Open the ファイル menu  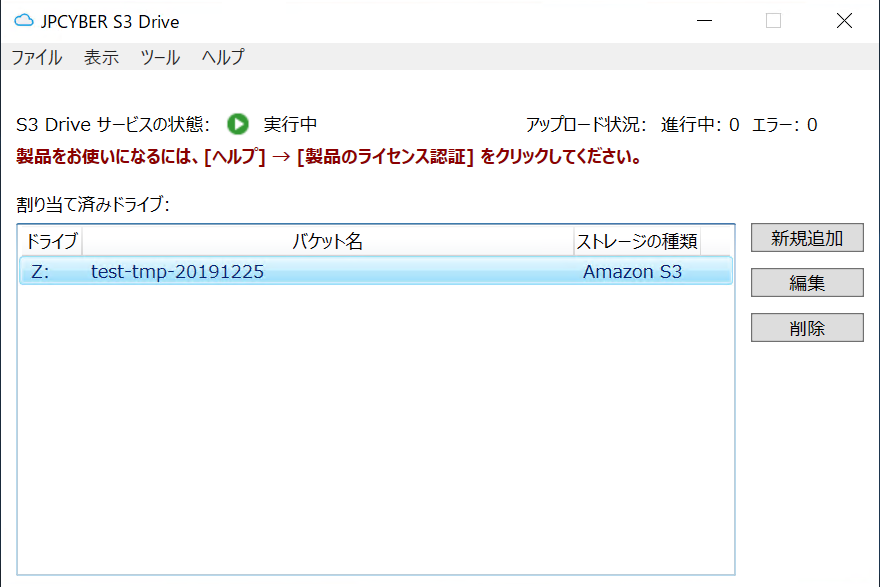[37, 58]
